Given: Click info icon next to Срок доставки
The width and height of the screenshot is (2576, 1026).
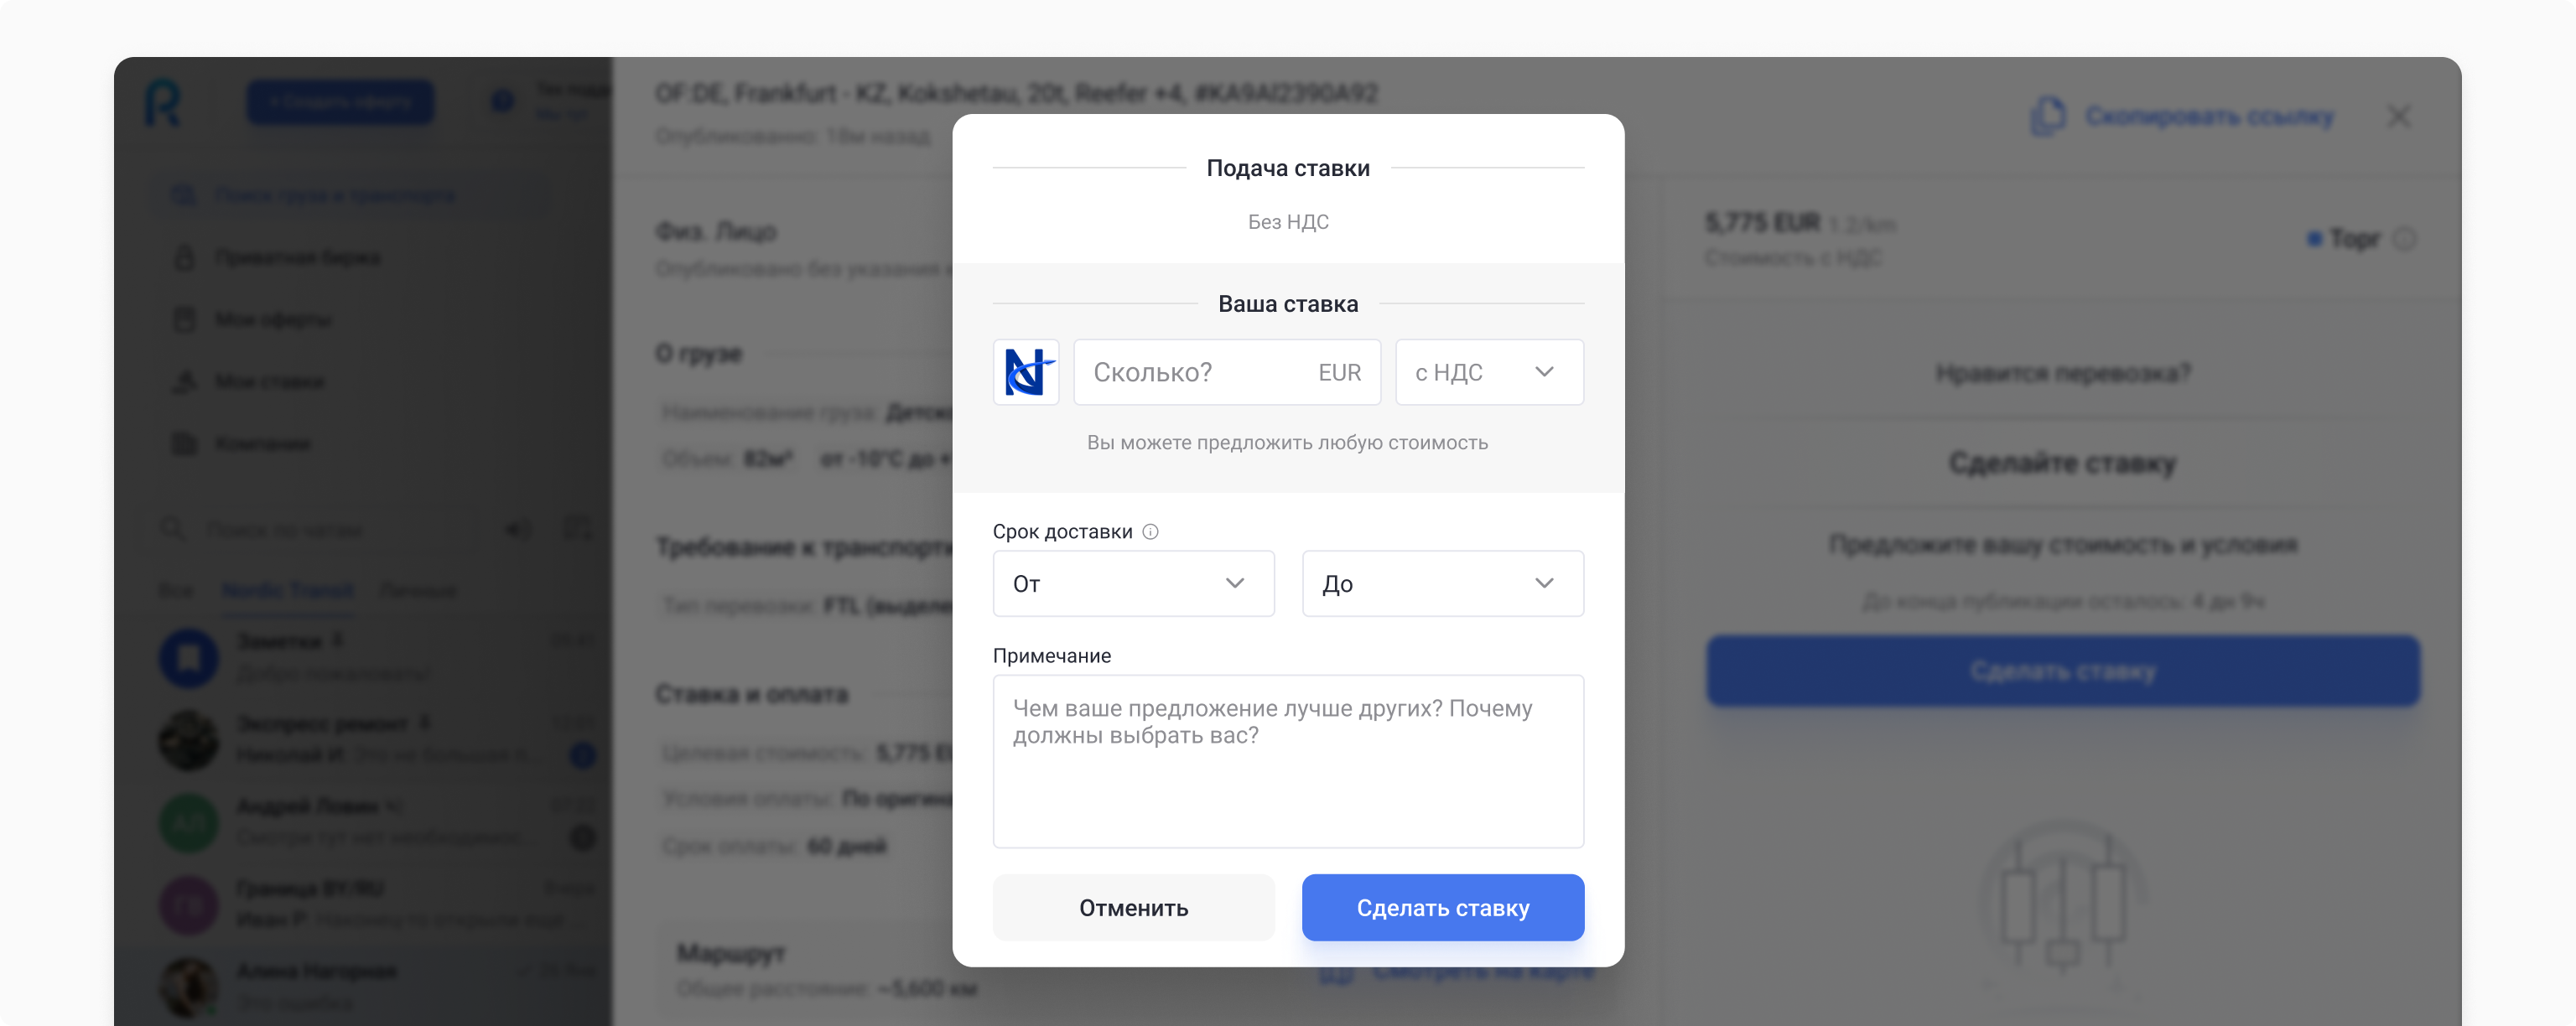Looking at the screenshot, I should pyautogui.click(x=1150, y=531).
